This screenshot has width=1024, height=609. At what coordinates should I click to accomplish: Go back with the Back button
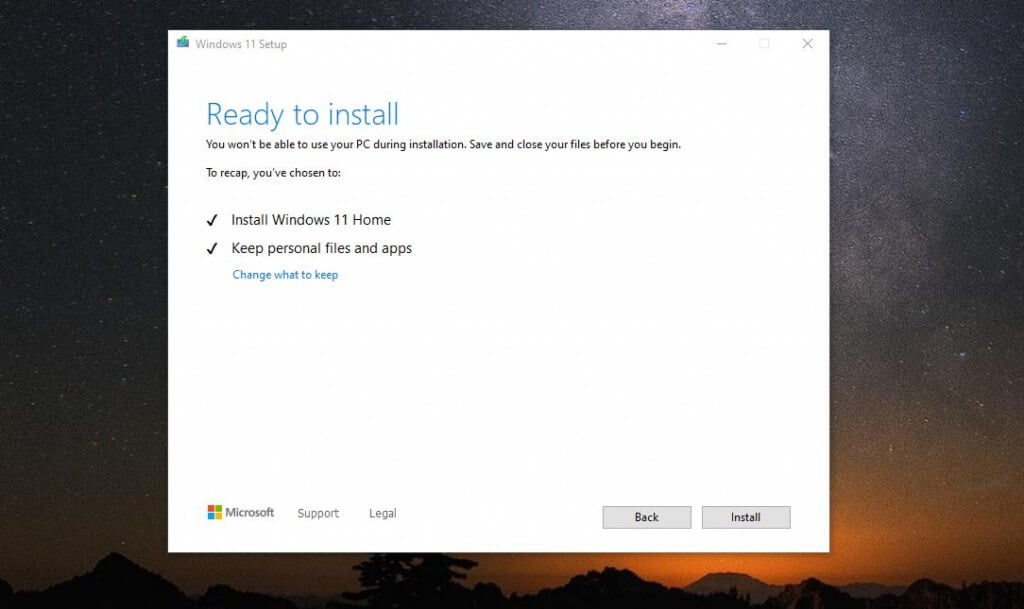(647, 517)
